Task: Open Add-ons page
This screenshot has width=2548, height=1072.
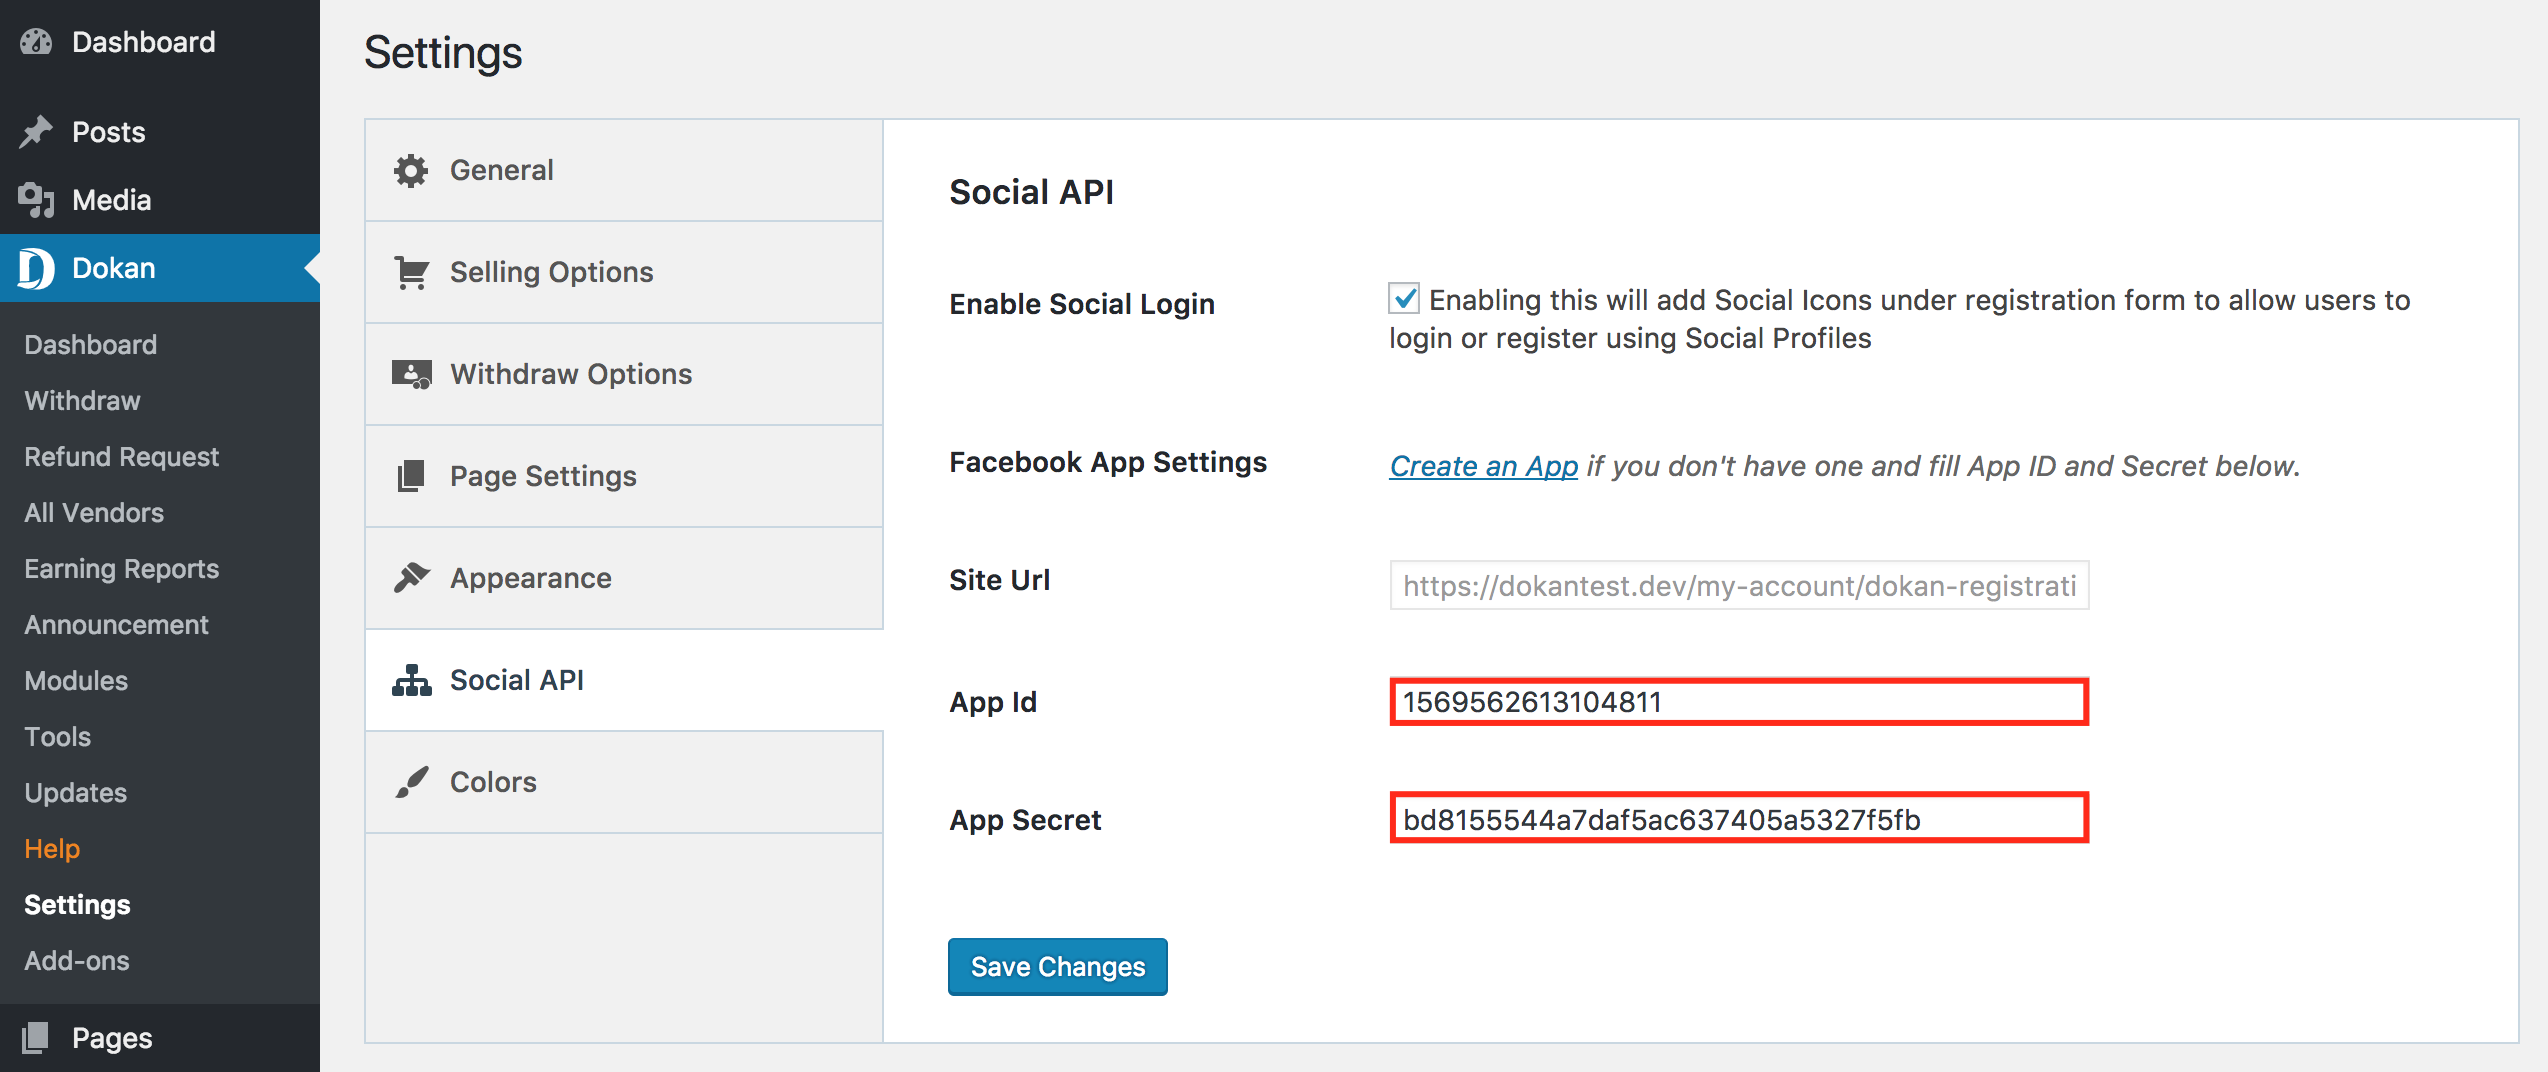Action: pos(77,961)
